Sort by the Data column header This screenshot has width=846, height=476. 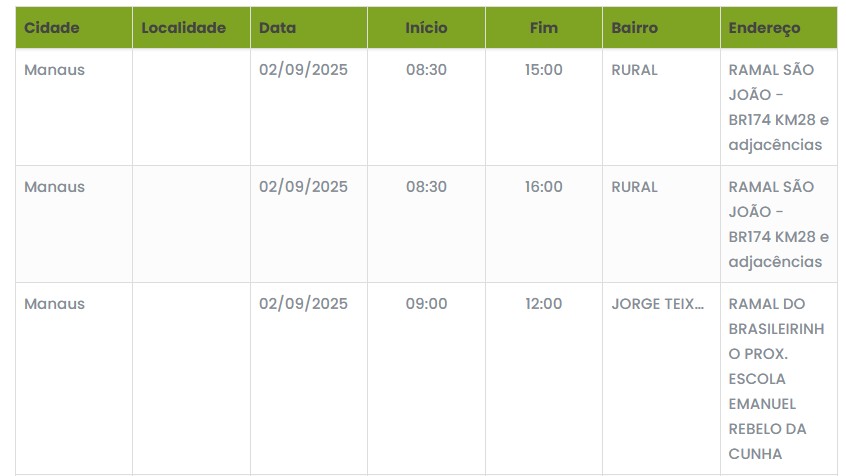pyautogui.click(x=277, y=28)
